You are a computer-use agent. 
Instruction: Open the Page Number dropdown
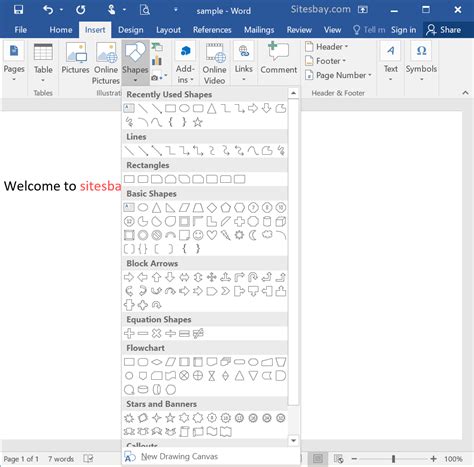pyautogui.click(x=338, y=75)
